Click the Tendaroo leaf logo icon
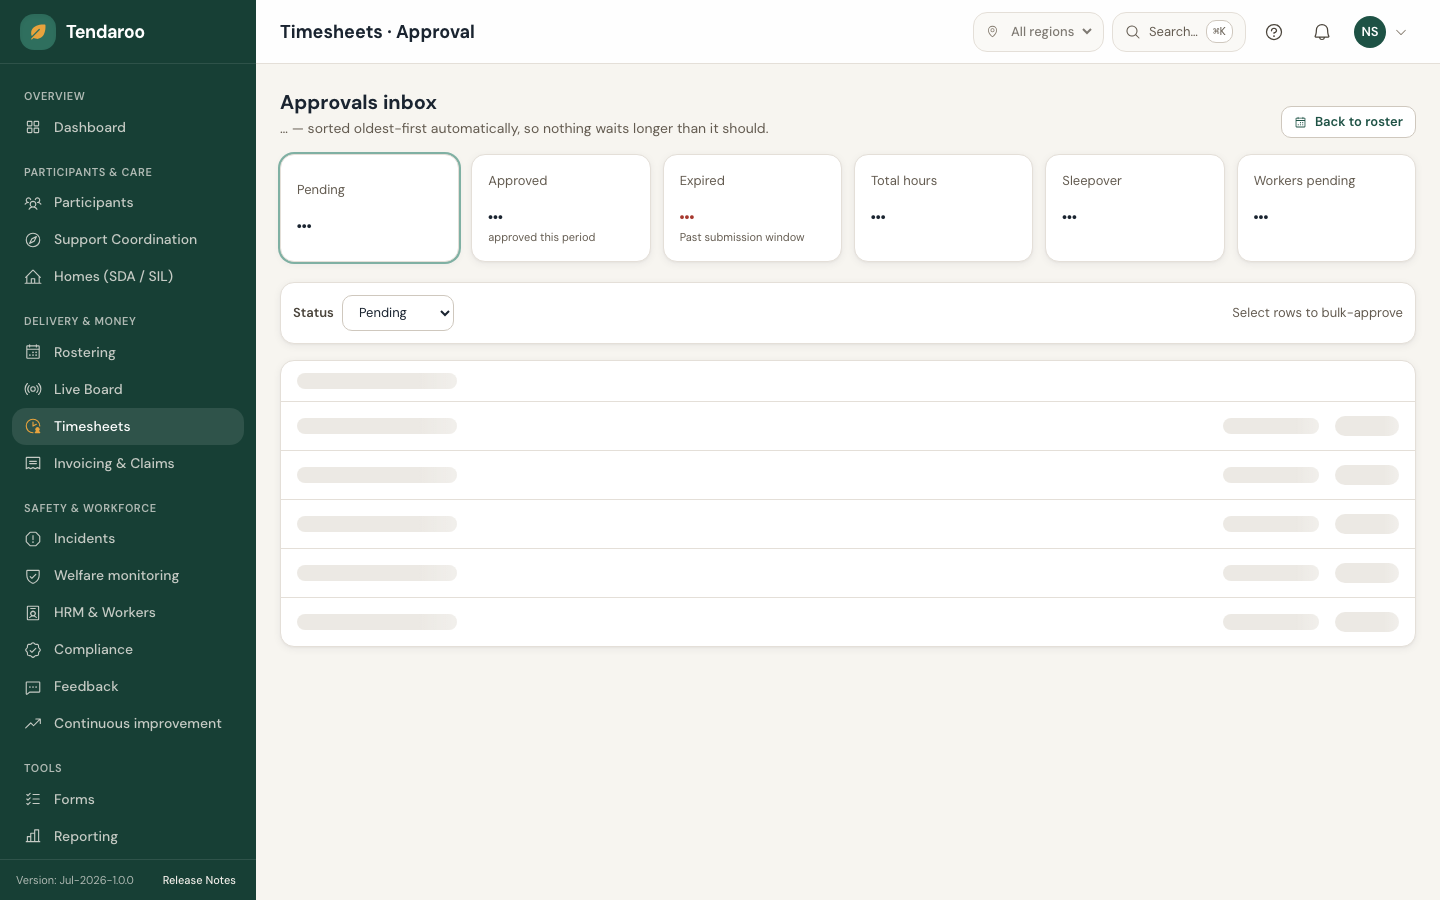This screenshot has height=900, width=1440. 38,32
